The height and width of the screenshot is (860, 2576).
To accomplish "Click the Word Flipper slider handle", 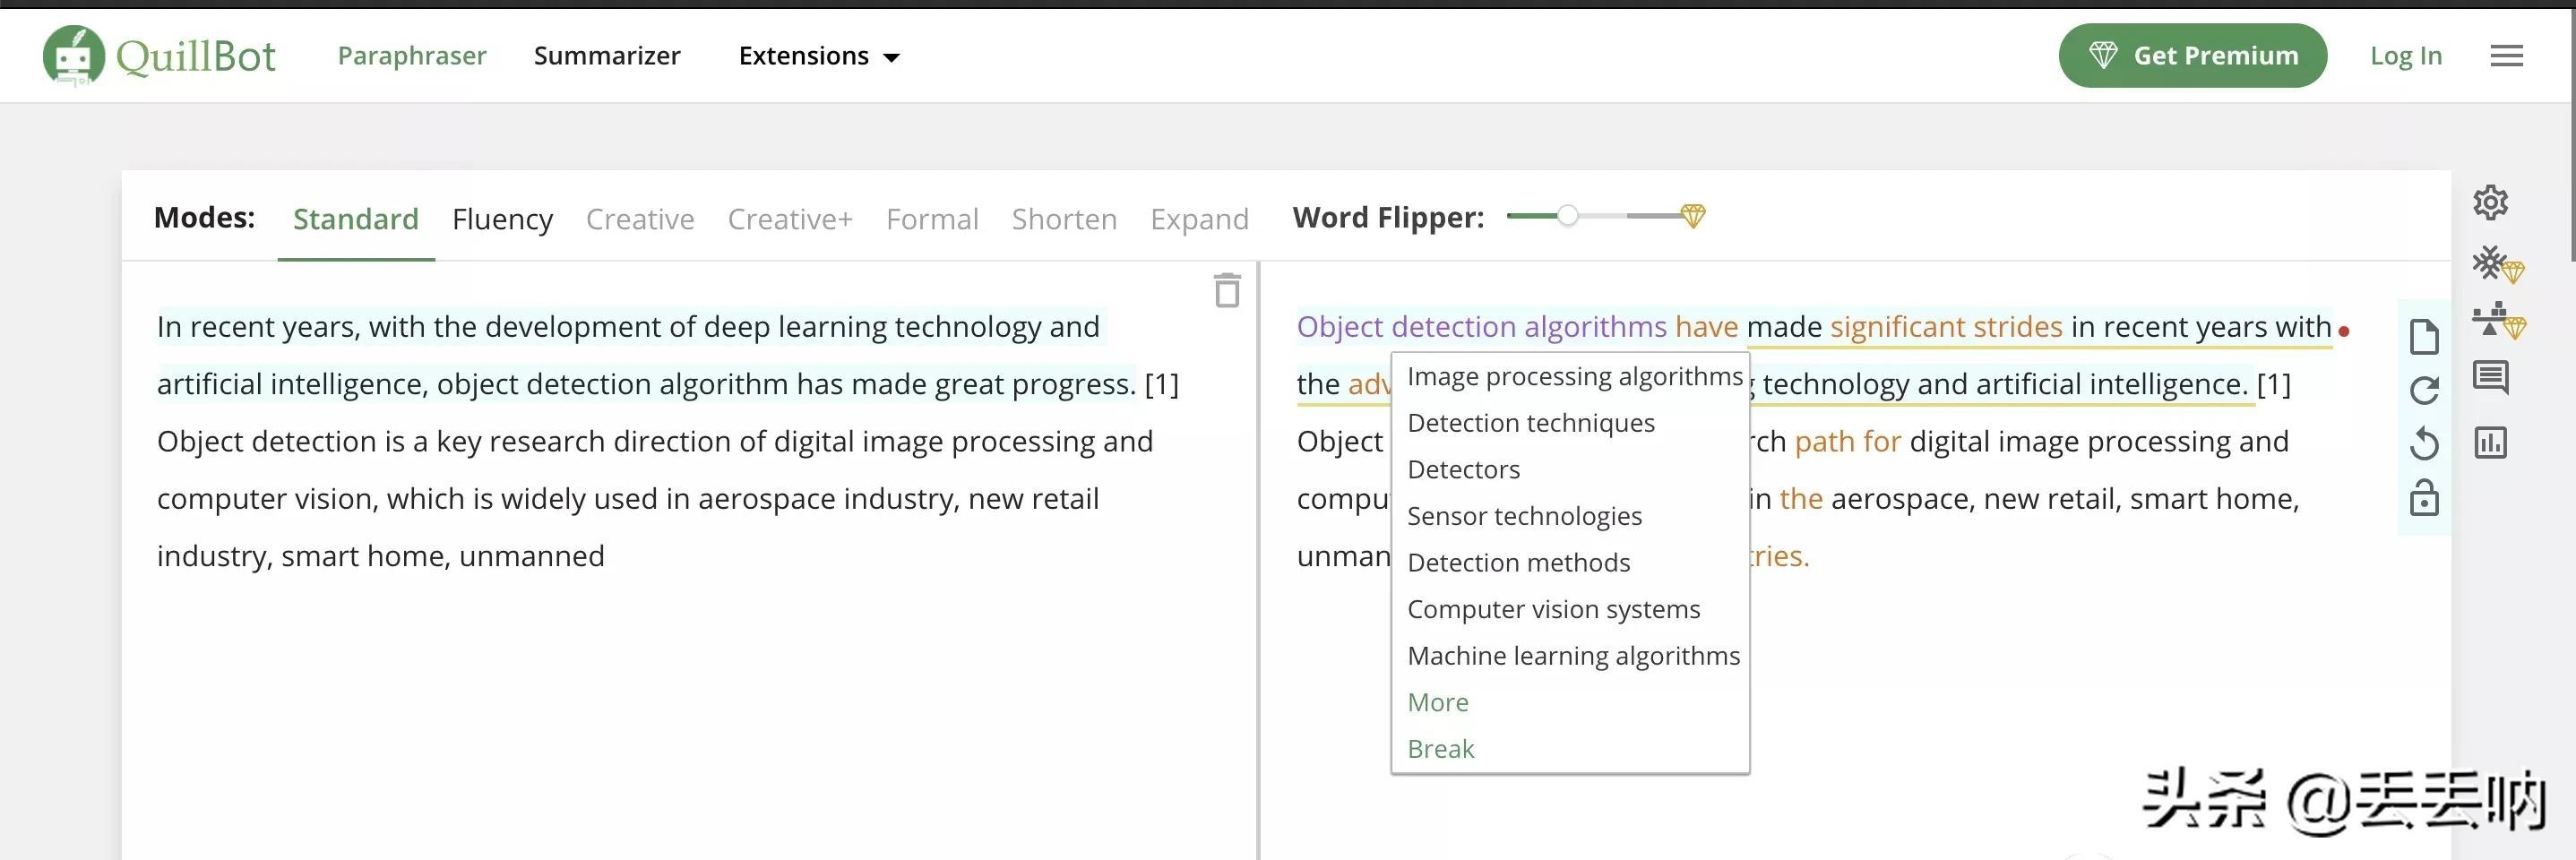I will pyautogui.click(x=1567, y=216).
